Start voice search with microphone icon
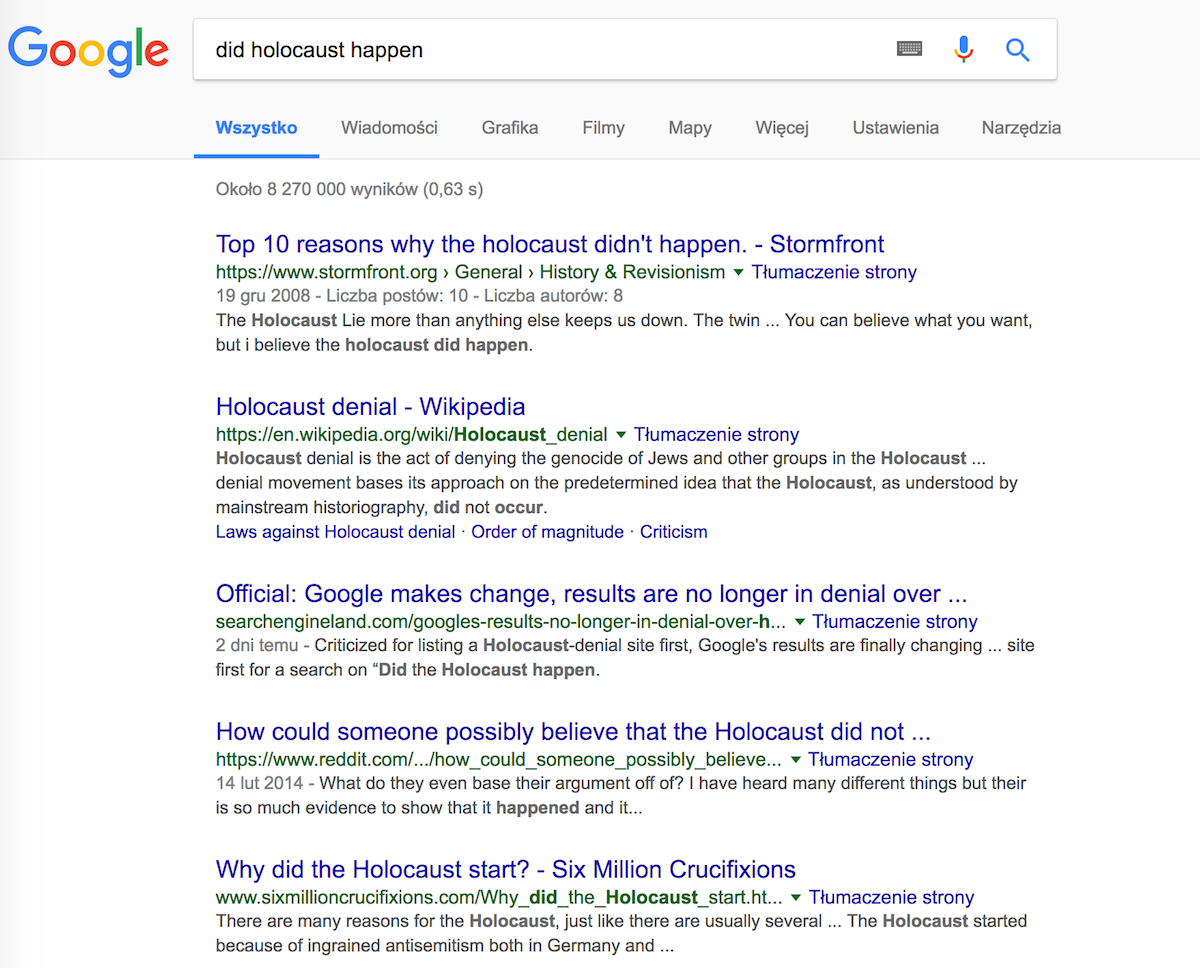1200x968 pixels. (x=964, y=49)
